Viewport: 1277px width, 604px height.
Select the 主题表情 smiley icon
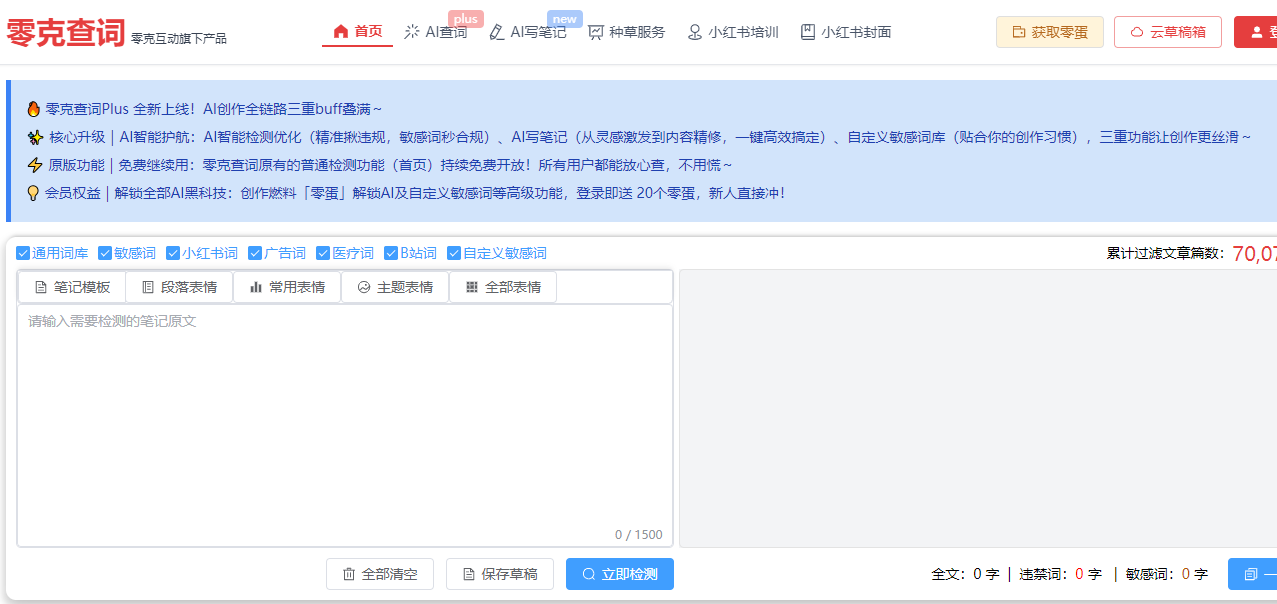point(362,287)
